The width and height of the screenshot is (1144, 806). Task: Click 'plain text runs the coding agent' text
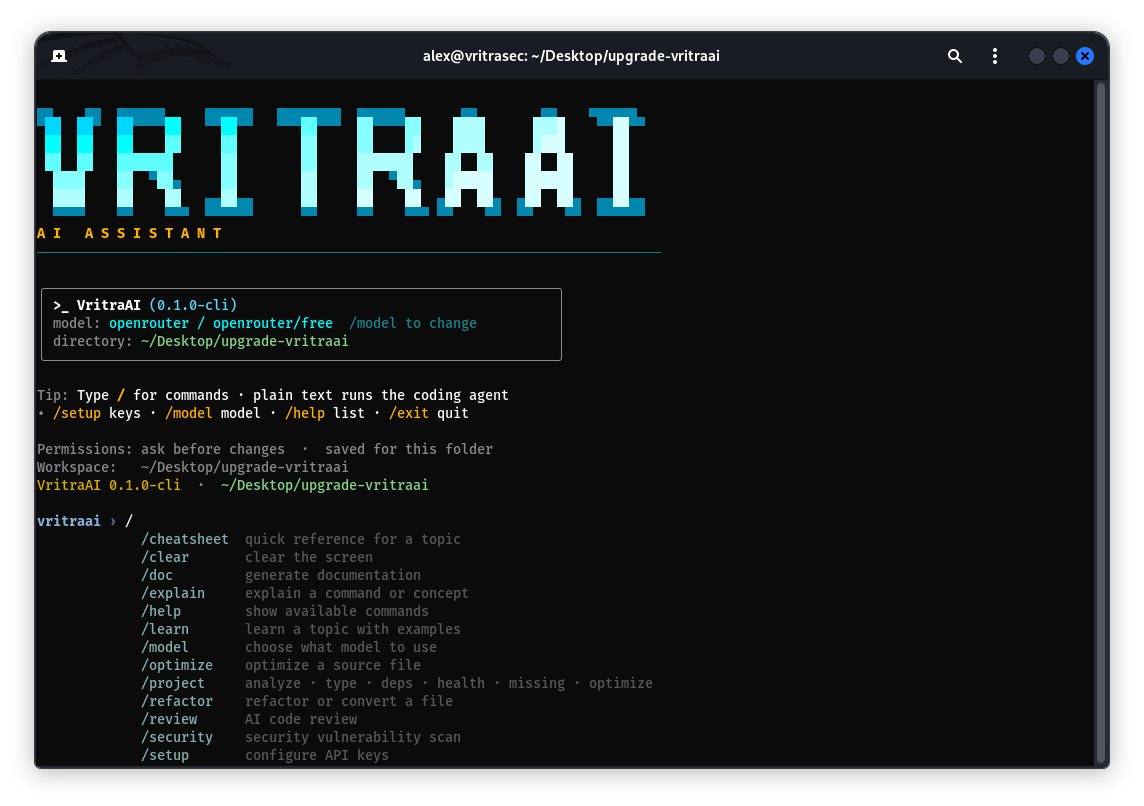coord(381,395)
